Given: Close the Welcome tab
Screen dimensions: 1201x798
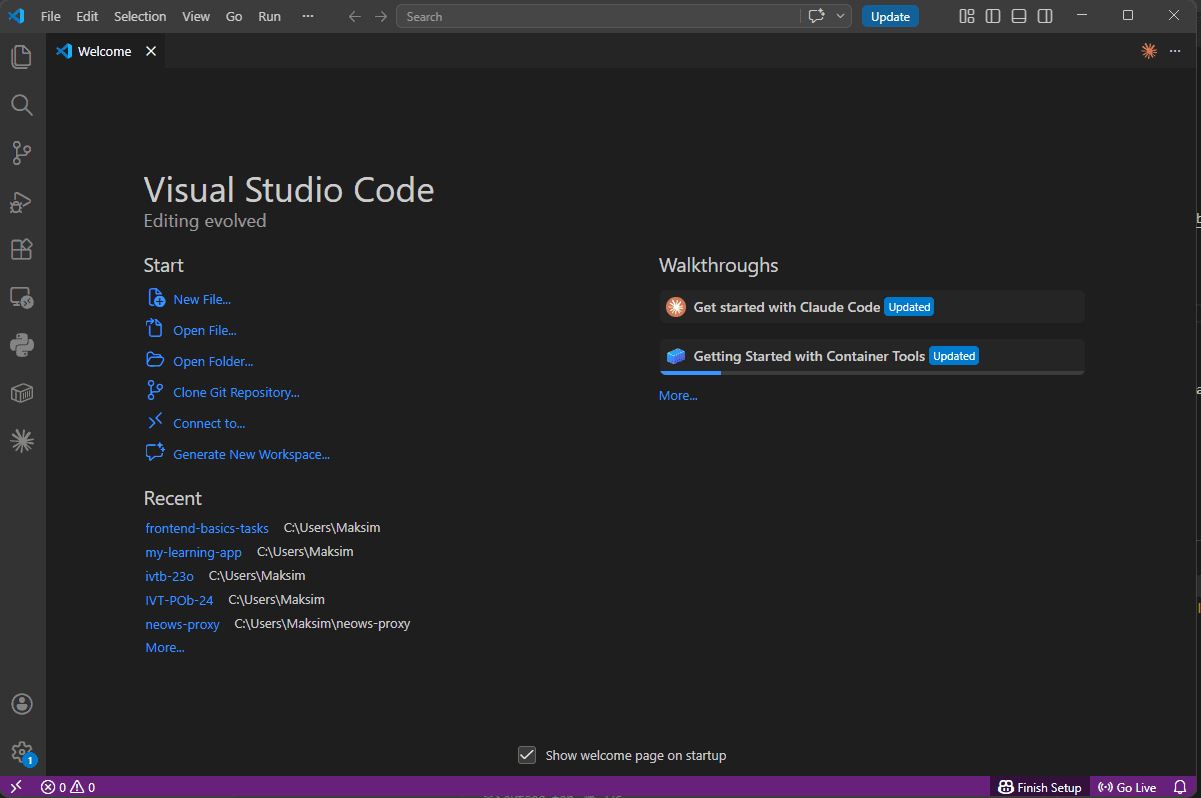Looking at the screenshot, I should (151, 51).
